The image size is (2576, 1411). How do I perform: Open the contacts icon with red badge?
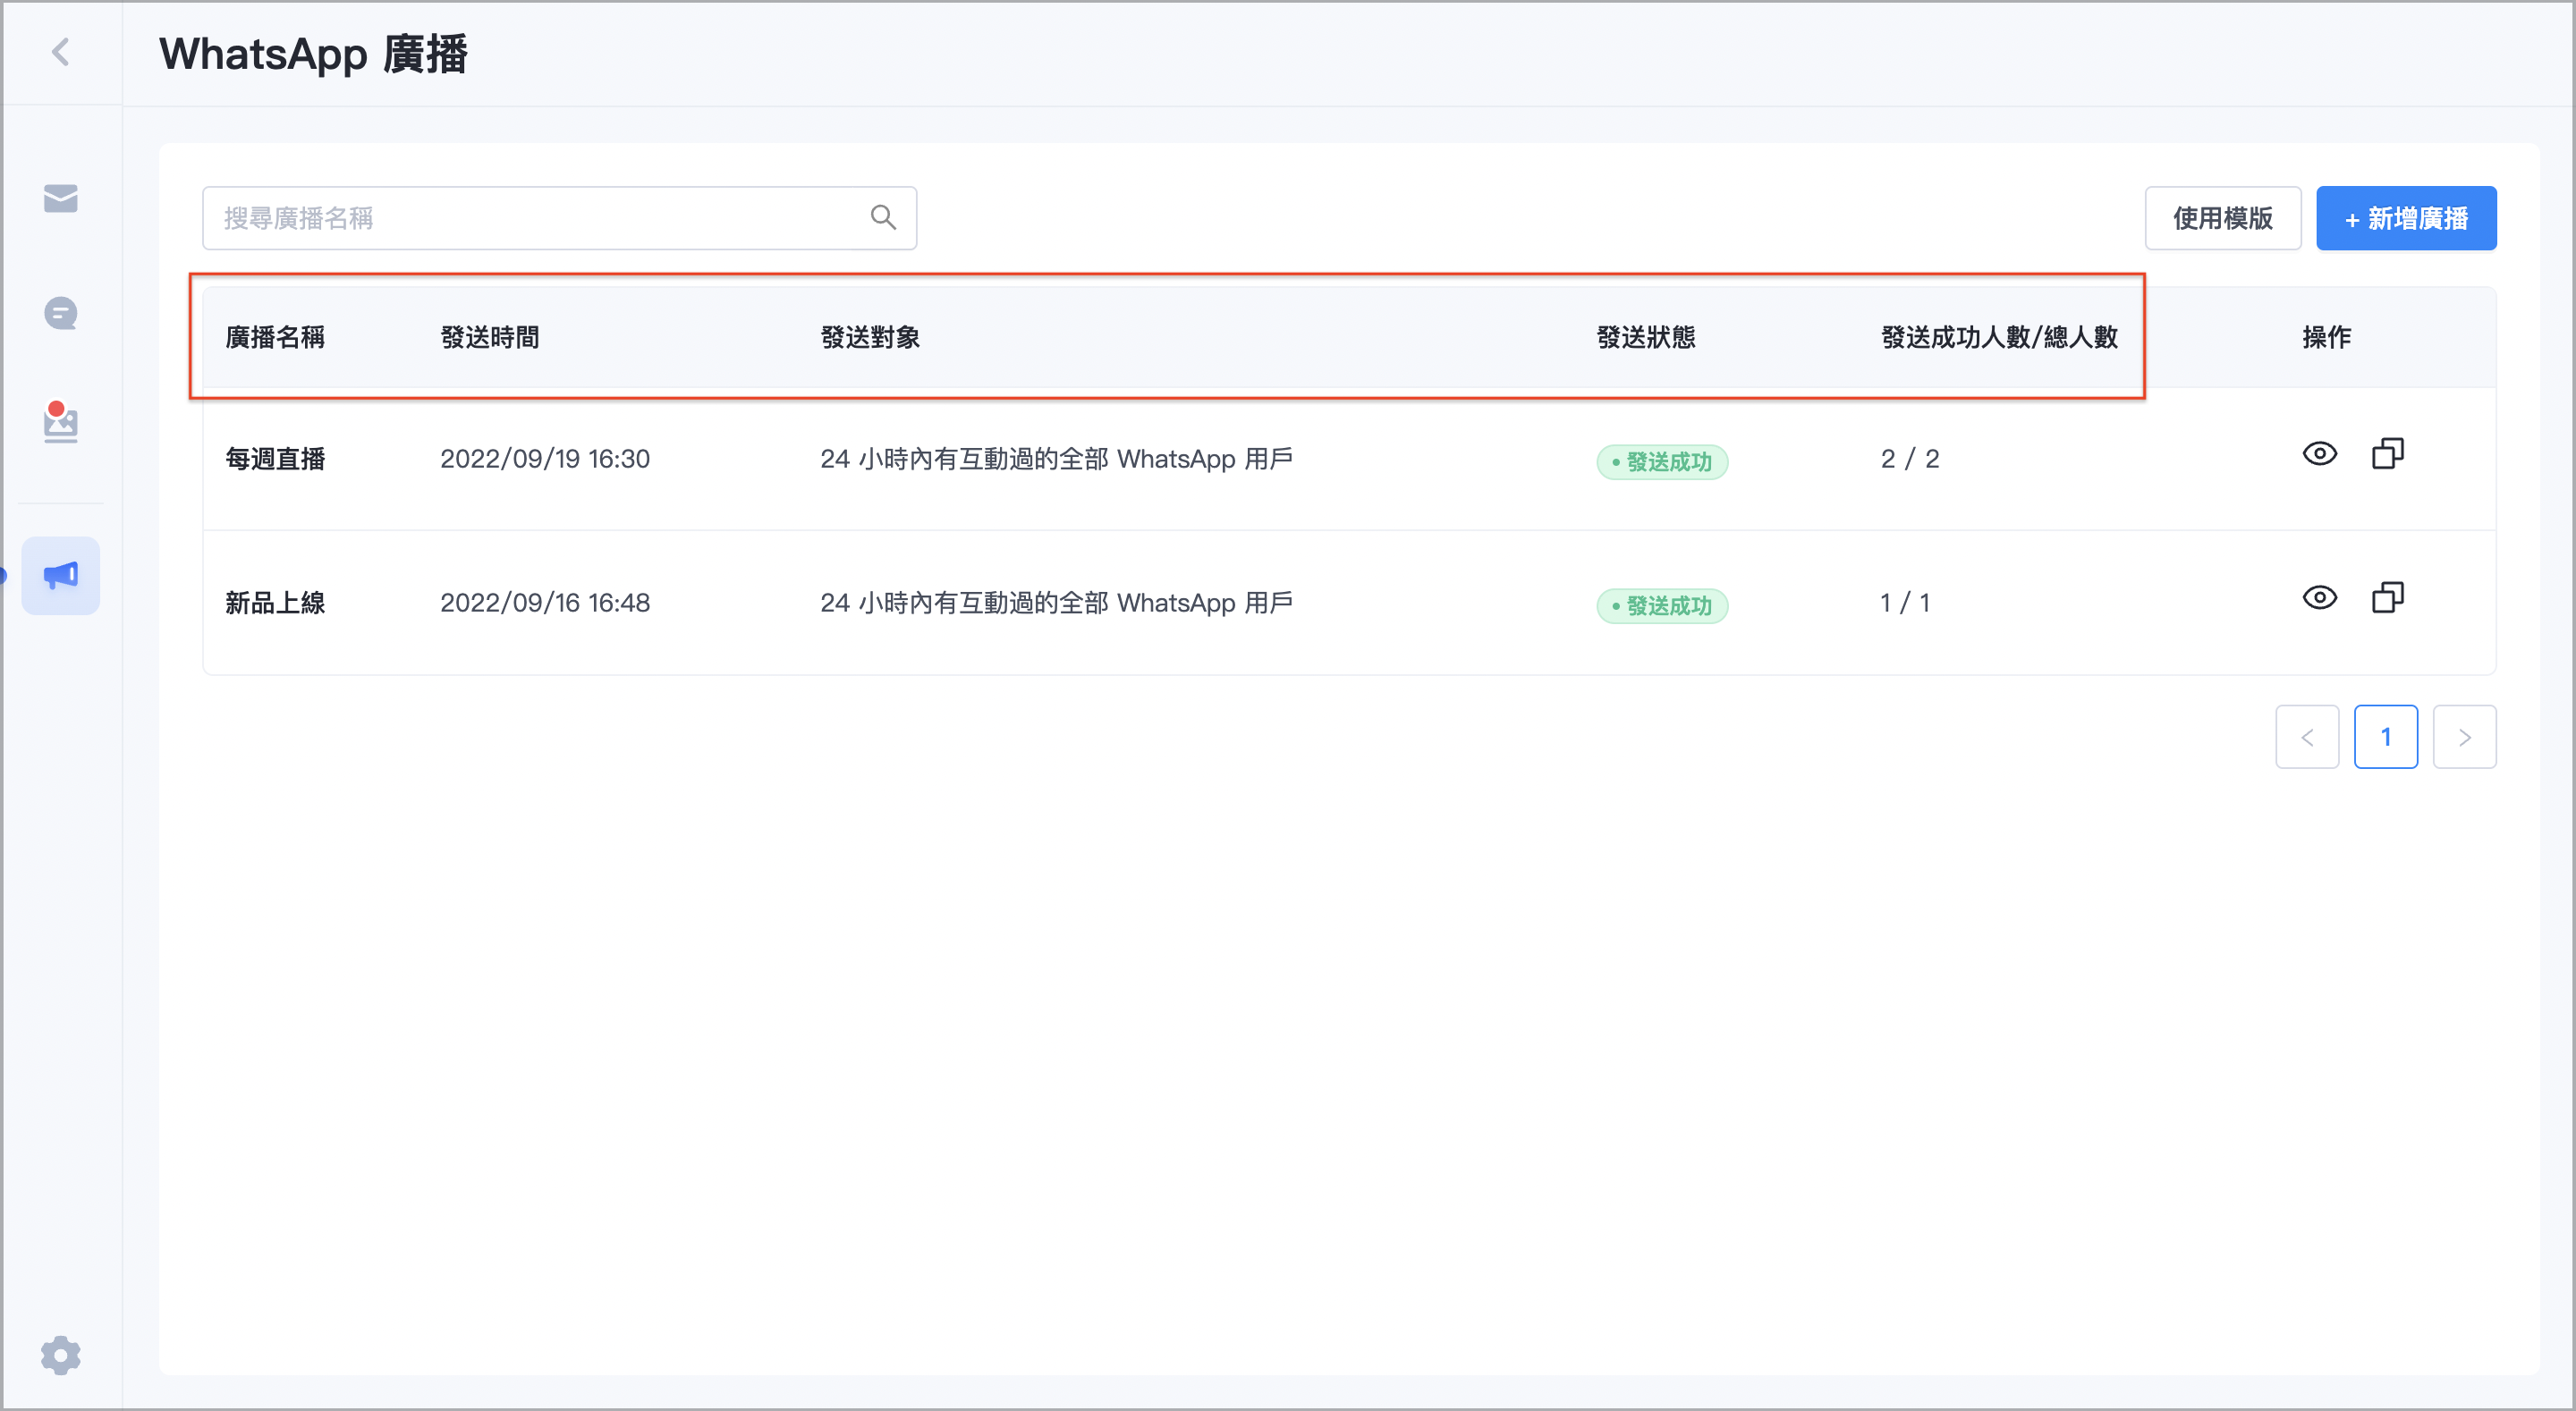61,422
